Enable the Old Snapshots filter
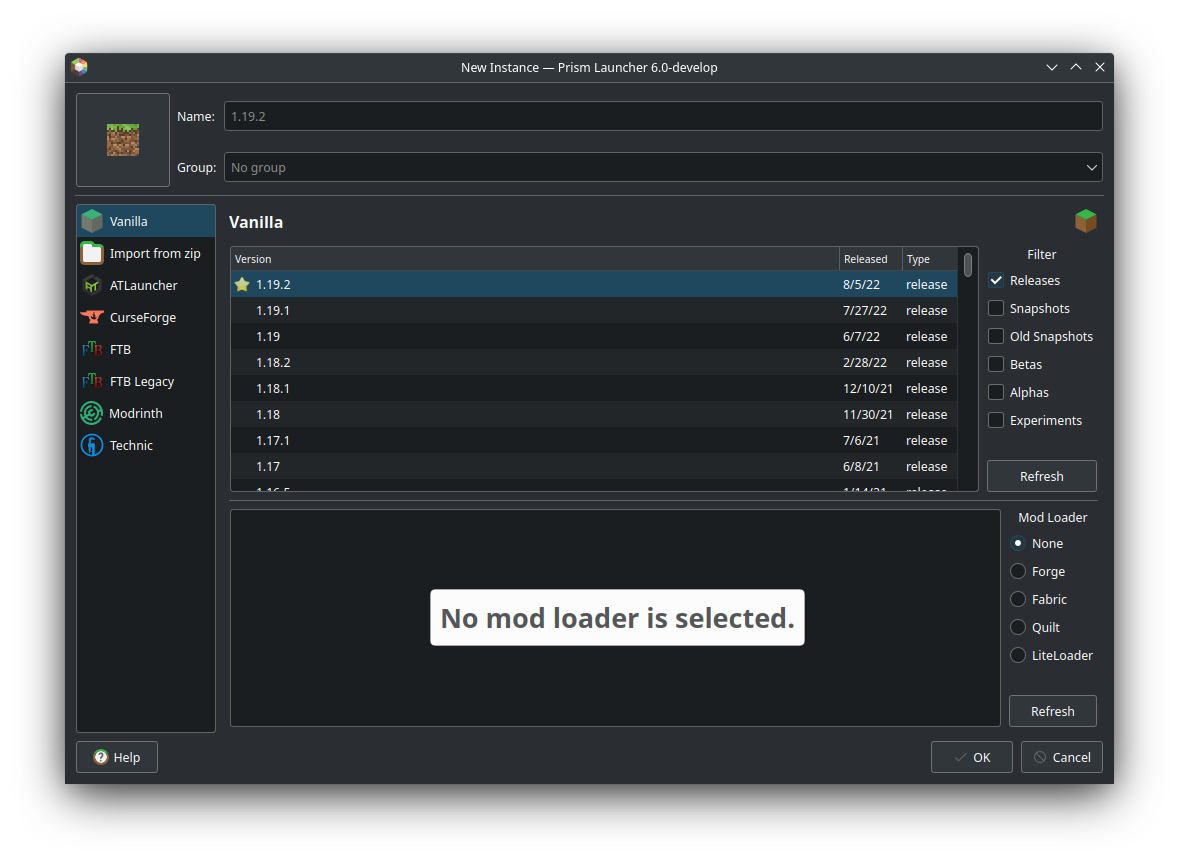Image resolution: width=1179 pixels, height=861 pixels. (996, 336)
